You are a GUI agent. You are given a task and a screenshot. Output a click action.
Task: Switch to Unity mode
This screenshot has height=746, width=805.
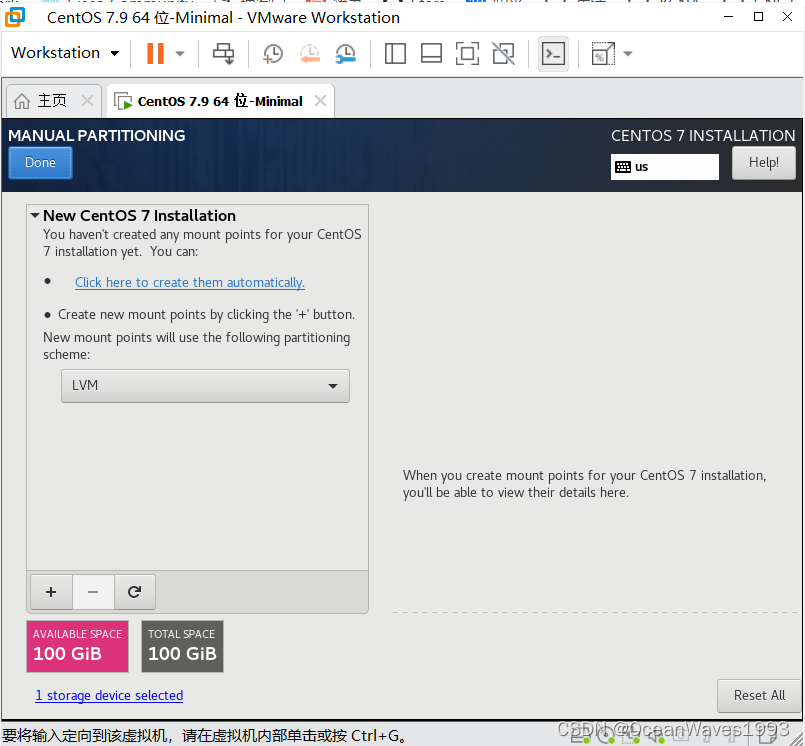click(x=503, y=53)
